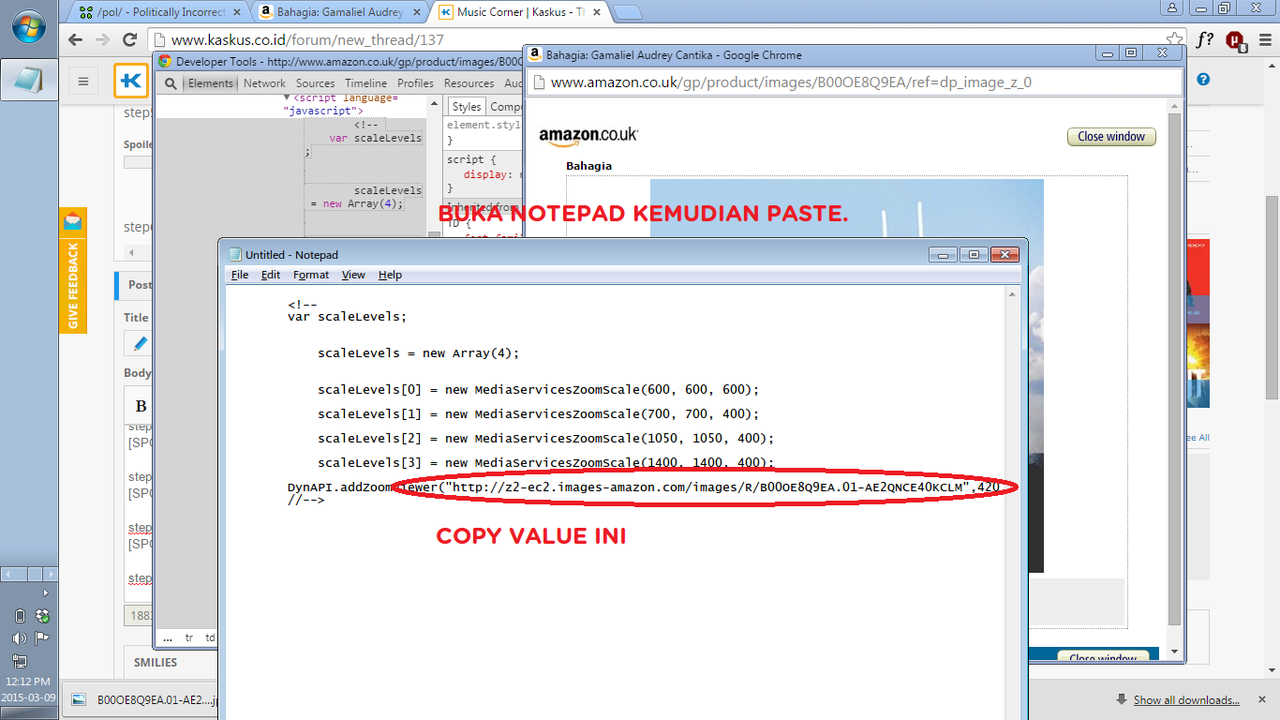Select the Notepad taskbar button
1280x720 pixels.
click(27, 79)
